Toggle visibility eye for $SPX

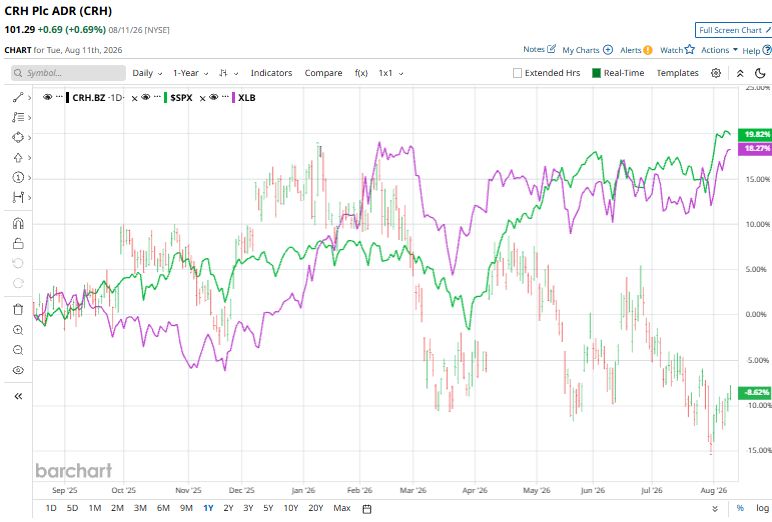pyautogui.click(x=145, y=97)
